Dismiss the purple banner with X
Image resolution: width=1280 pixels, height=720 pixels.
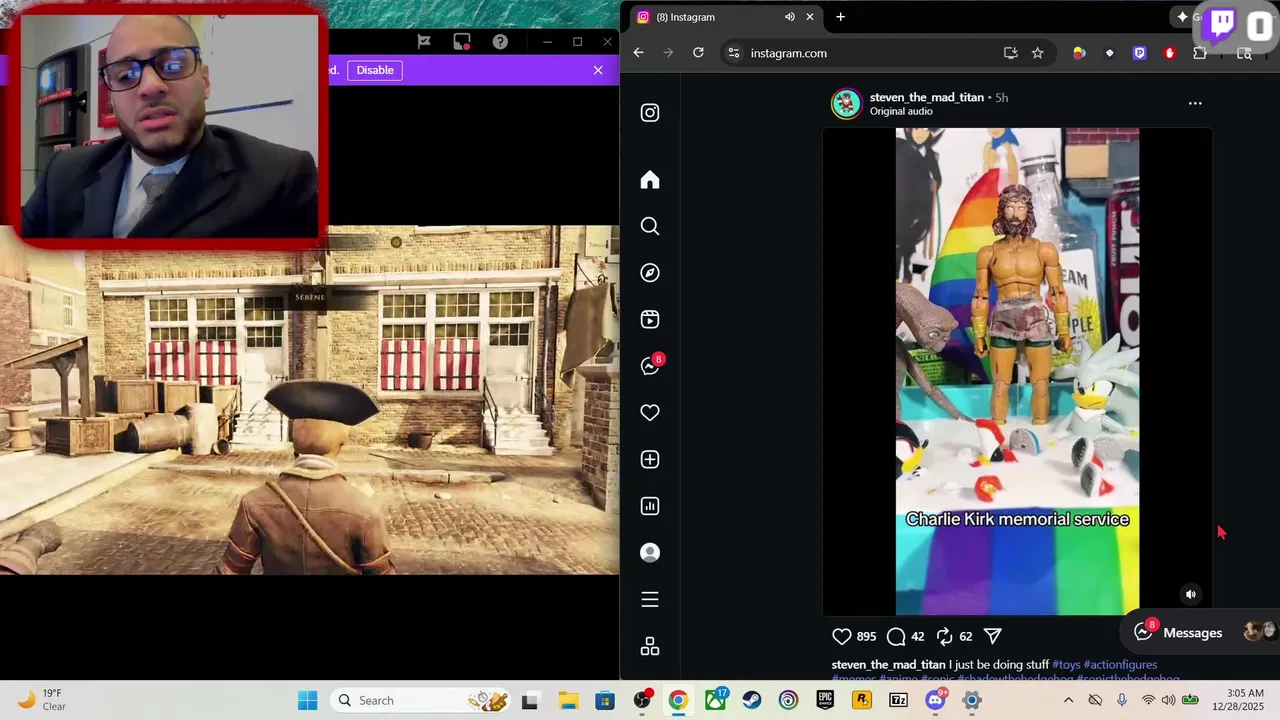pyautogui.click(x=598, y=70)
